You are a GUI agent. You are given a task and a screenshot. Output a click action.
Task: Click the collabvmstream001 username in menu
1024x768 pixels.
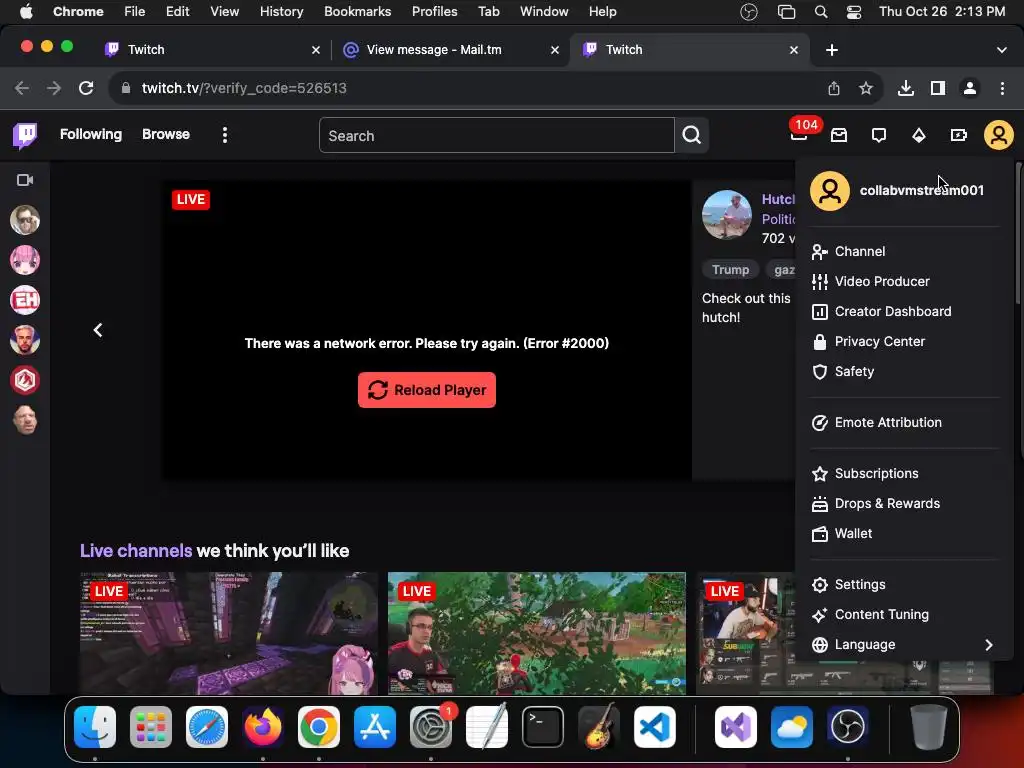(921, 191)
